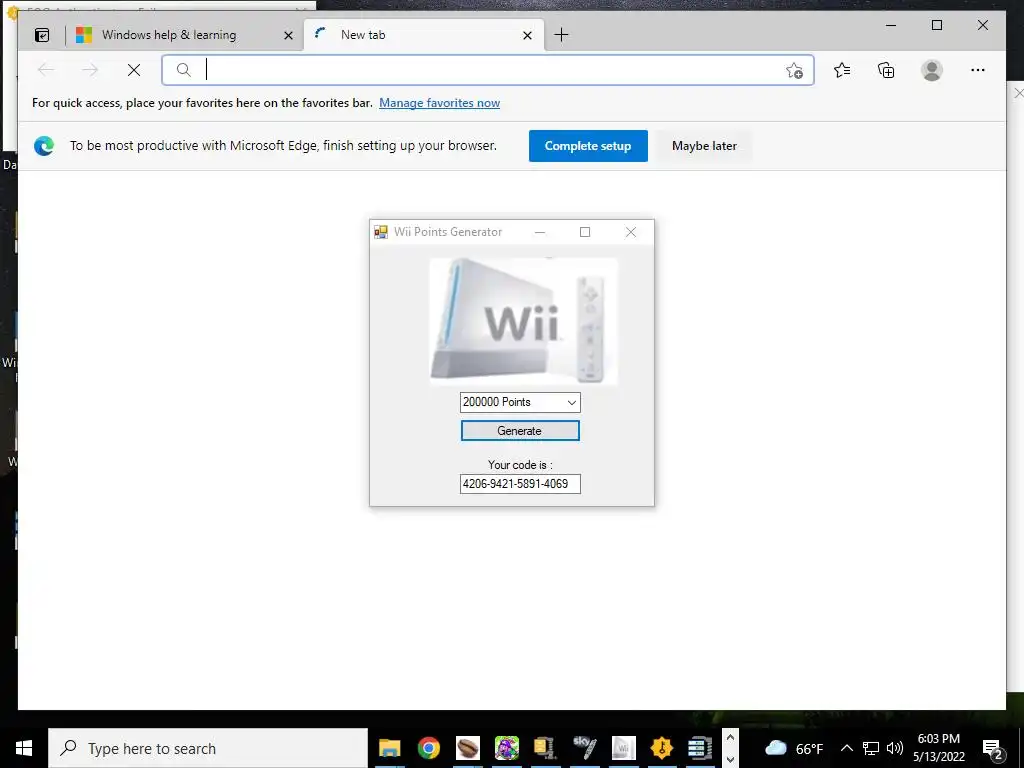Click the Edge logo in setup banner

pos(44,146)
